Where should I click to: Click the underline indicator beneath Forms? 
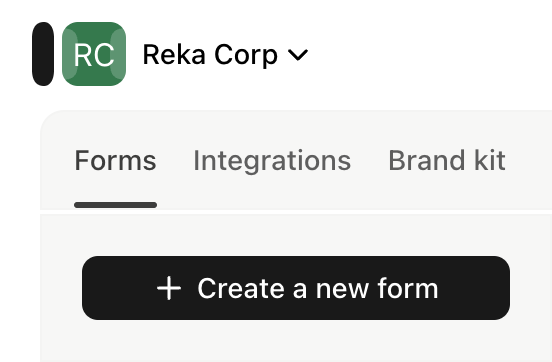[x=115, y=205]
